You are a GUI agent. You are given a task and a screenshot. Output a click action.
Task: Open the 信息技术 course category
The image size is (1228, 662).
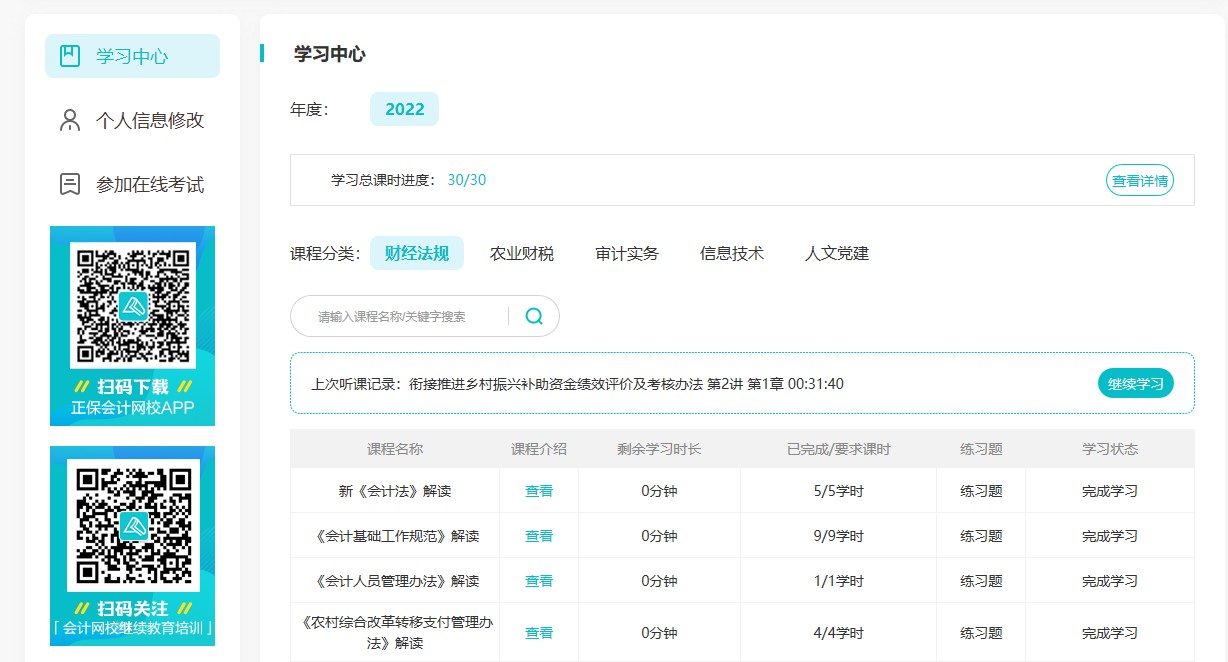point(732,253)
